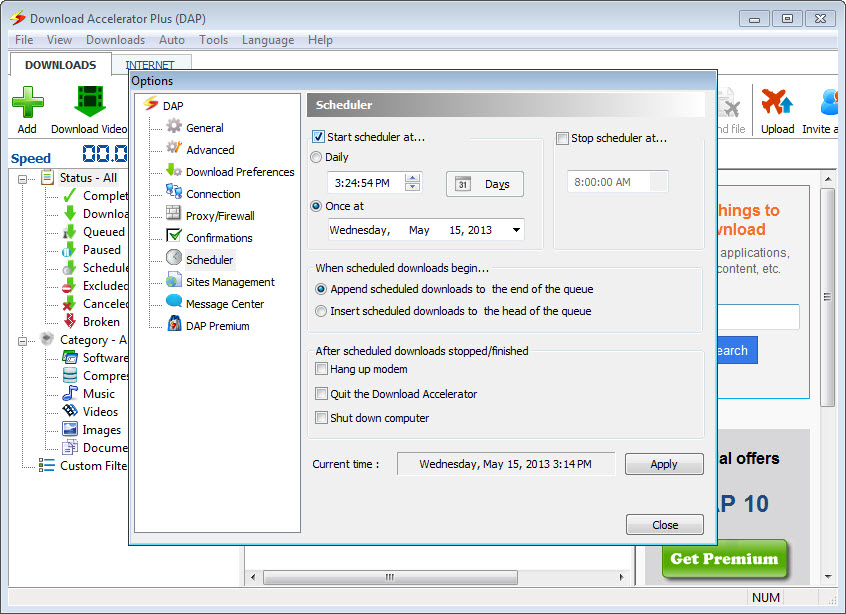This screenshot has width=846, height=614.
Task: Click the Download Video film icon
Action: point(90,101)
